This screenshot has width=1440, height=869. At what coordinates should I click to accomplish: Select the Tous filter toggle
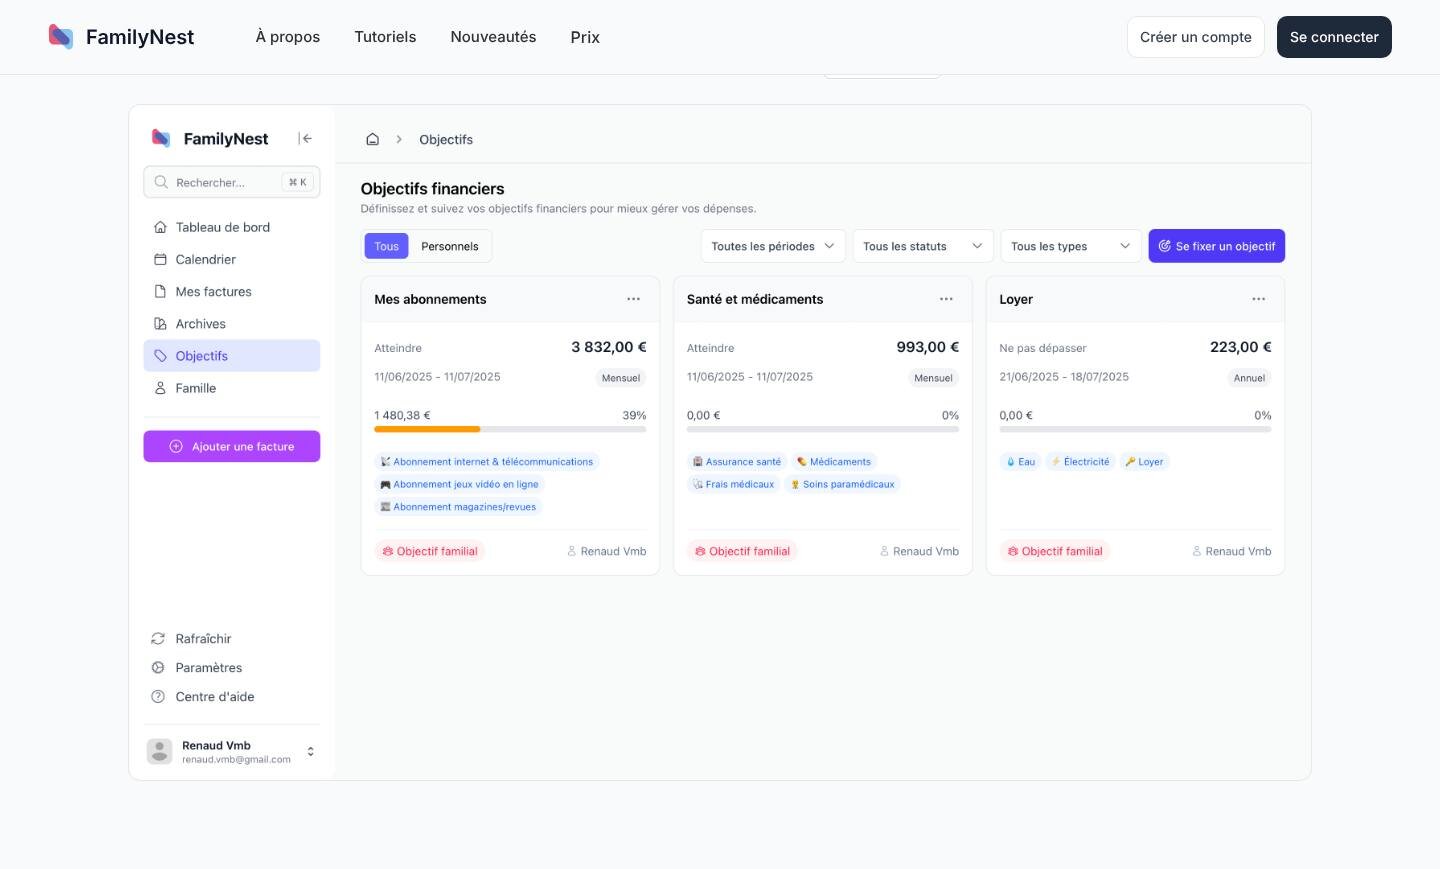pos(386,246)
